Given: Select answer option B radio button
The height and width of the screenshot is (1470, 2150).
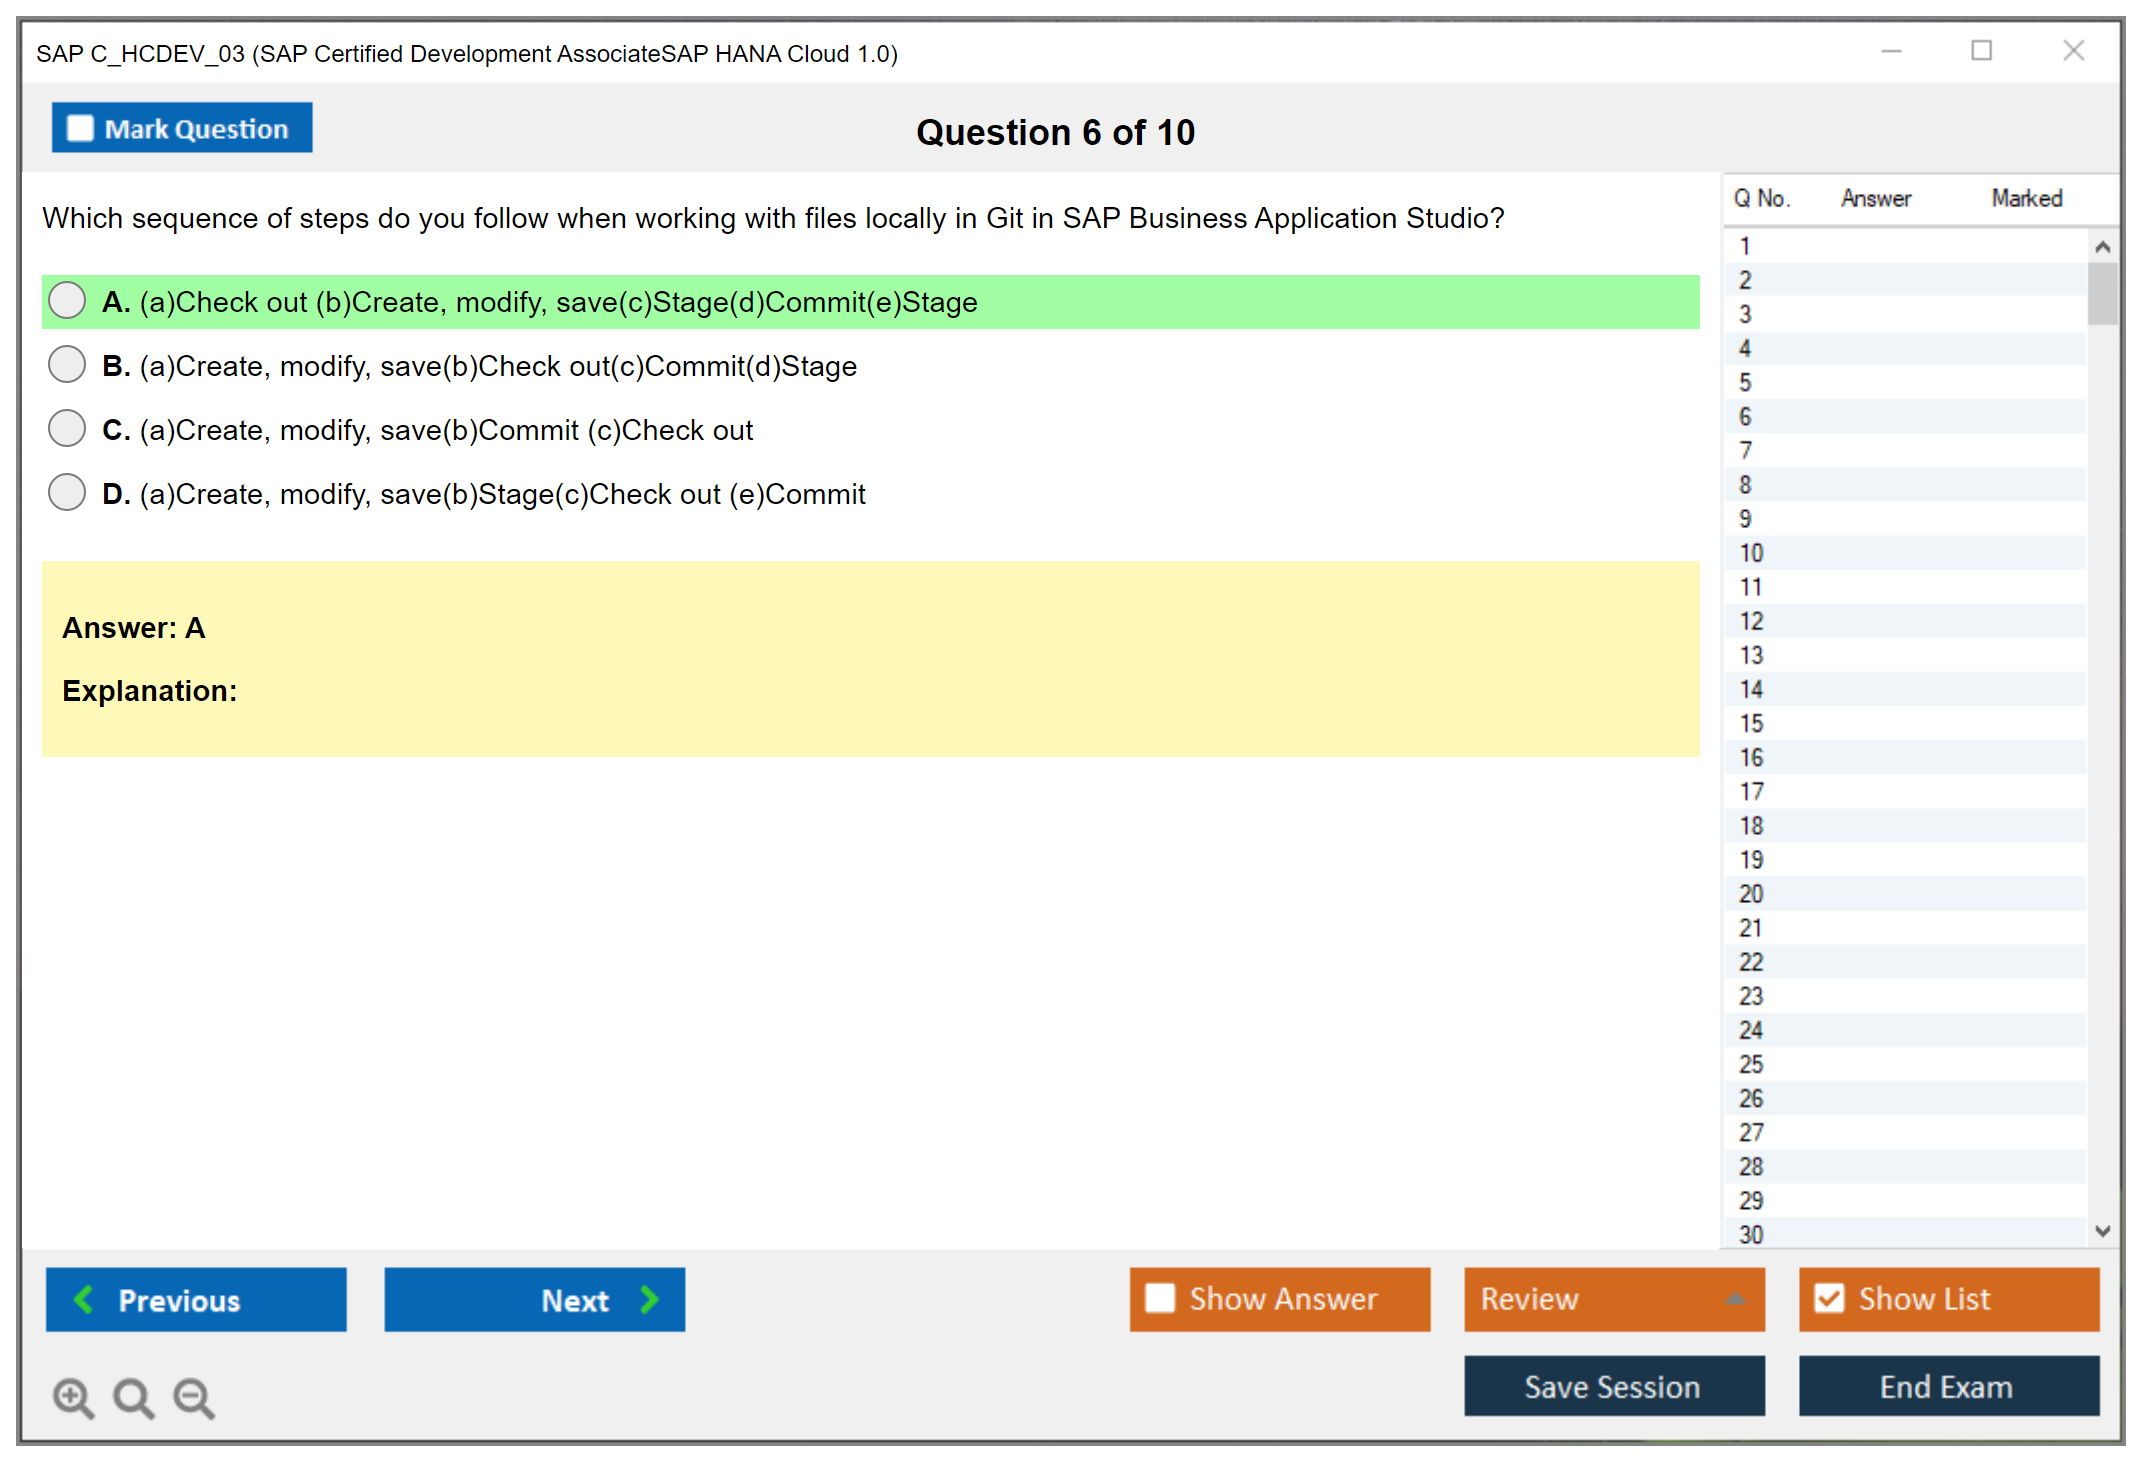Looking at the screenshot, I should [x=67, y=365].
